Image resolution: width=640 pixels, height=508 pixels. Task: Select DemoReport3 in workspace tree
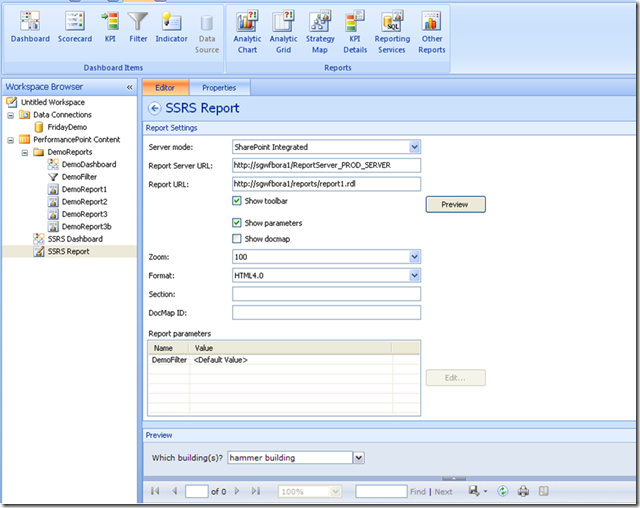84,214
